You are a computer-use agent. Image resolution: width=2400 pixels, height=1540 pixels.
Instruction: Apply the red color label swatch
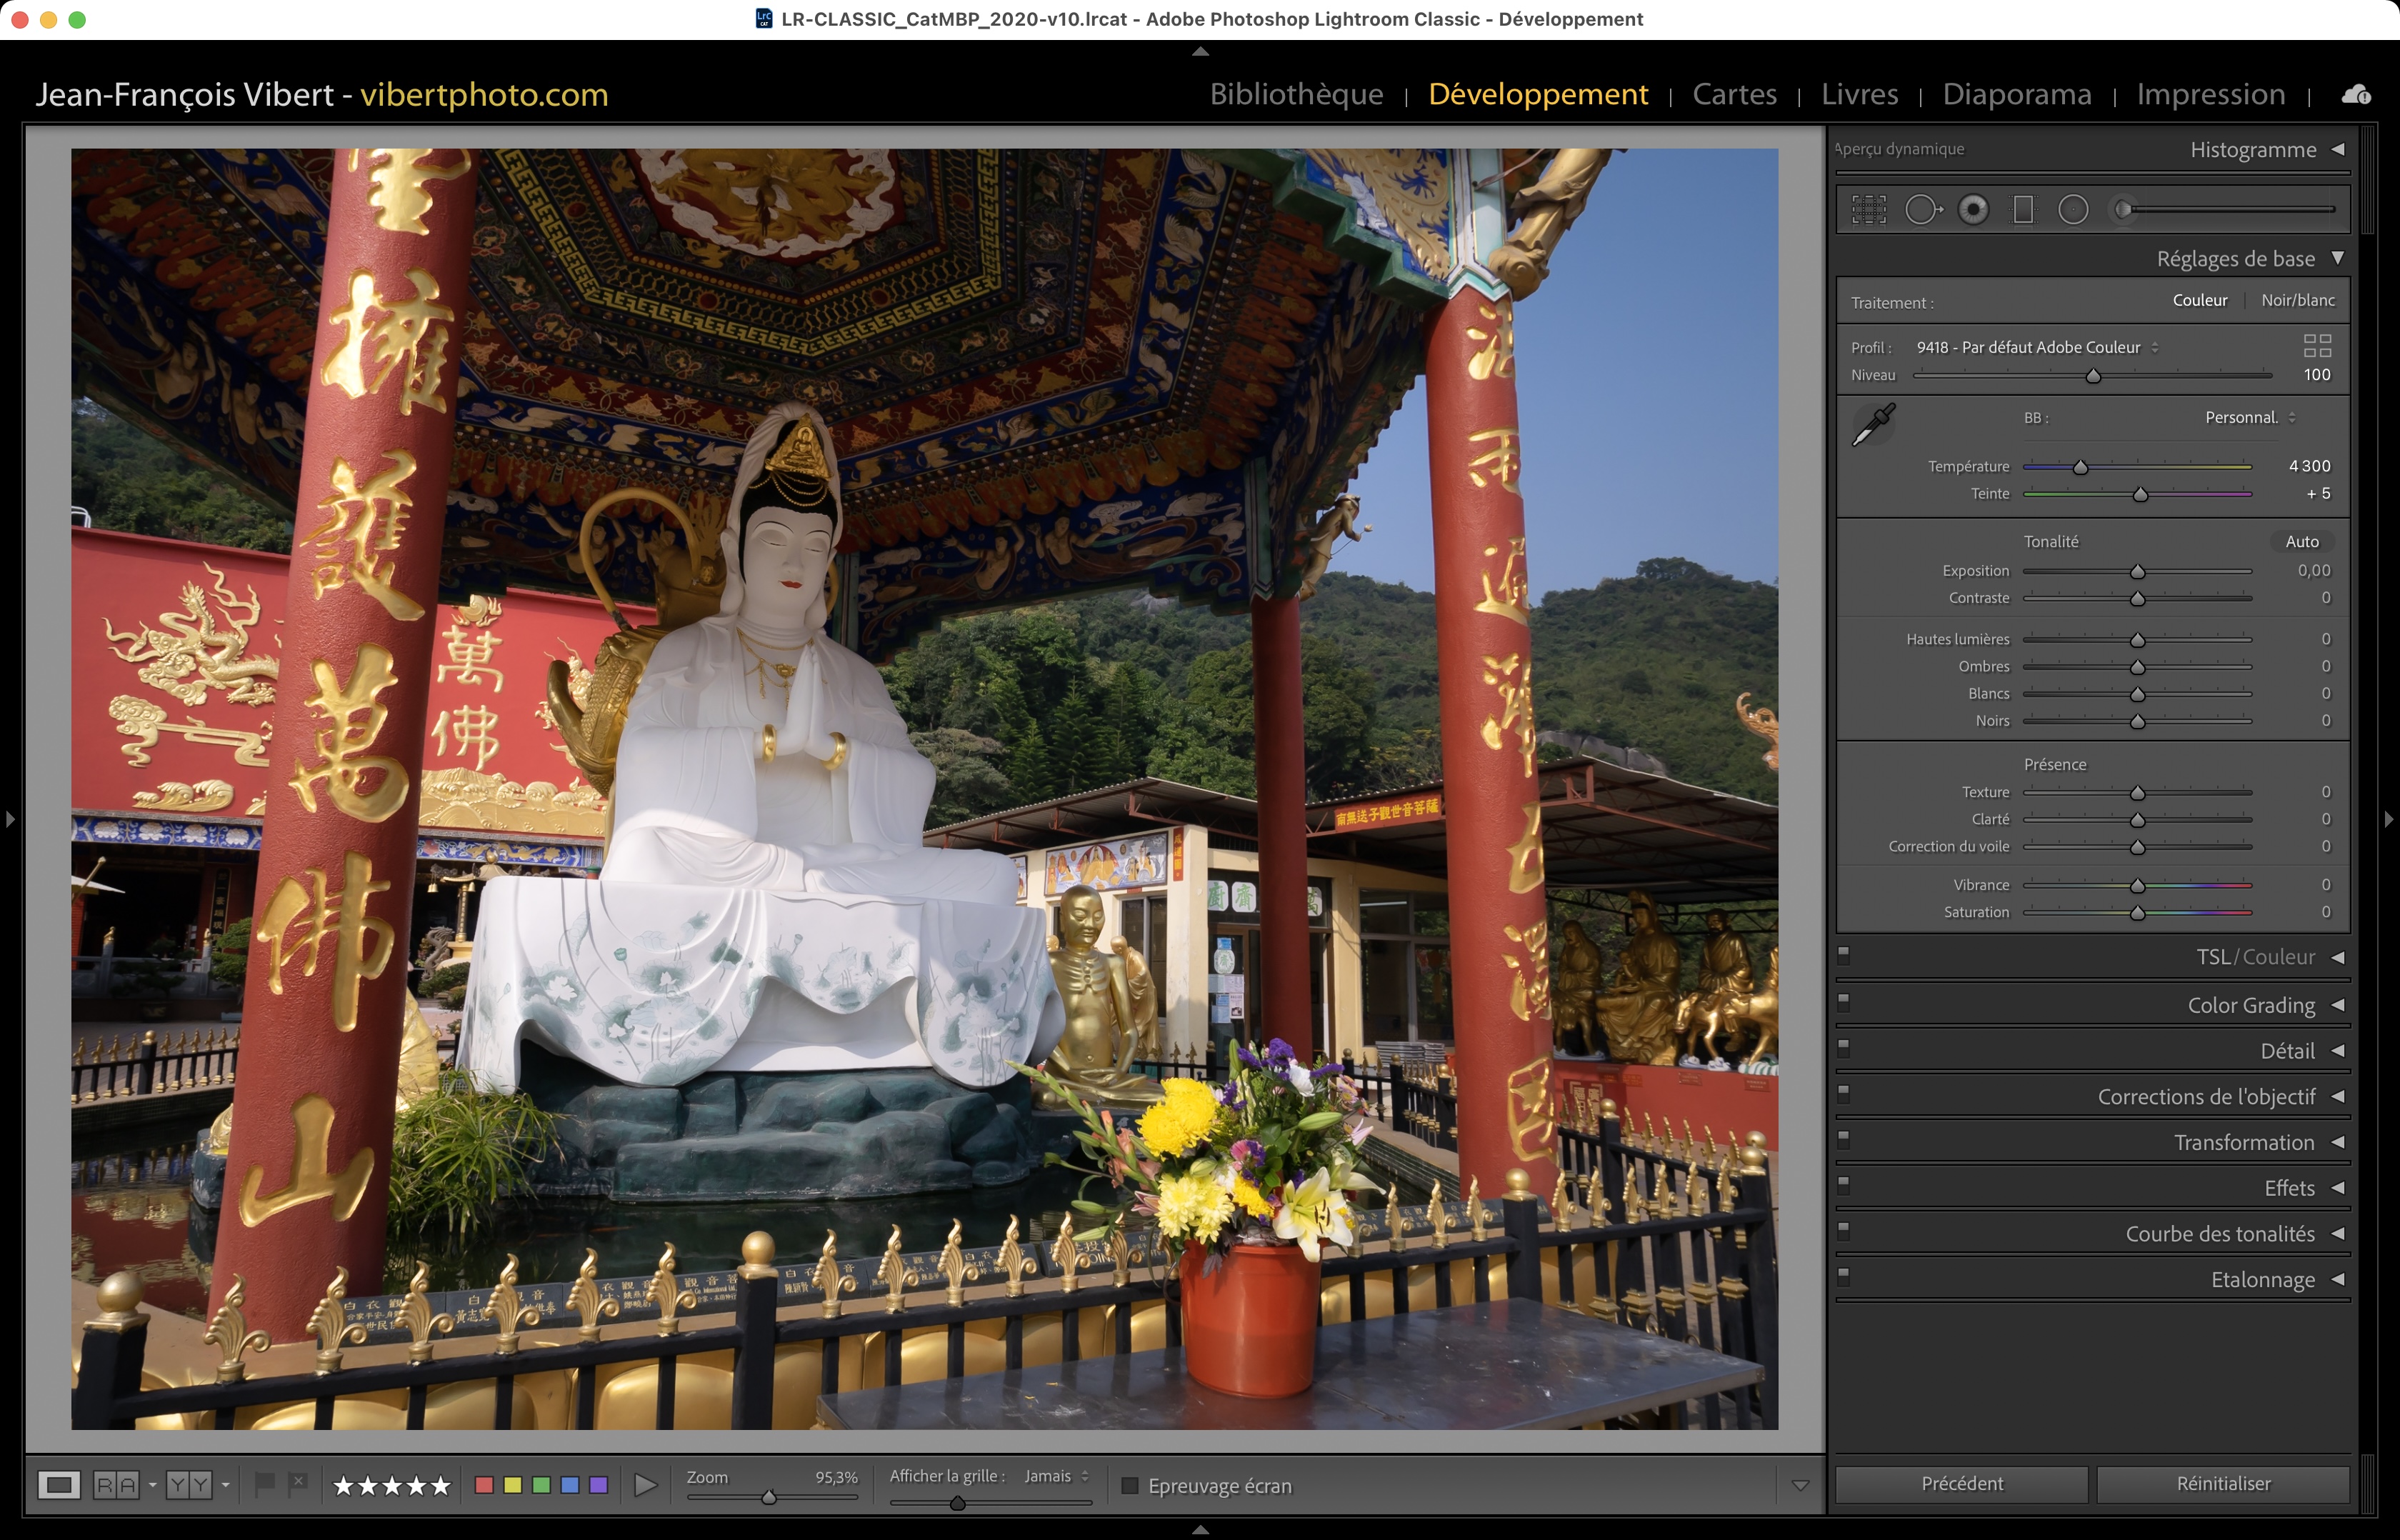(x=484, y=1485)
